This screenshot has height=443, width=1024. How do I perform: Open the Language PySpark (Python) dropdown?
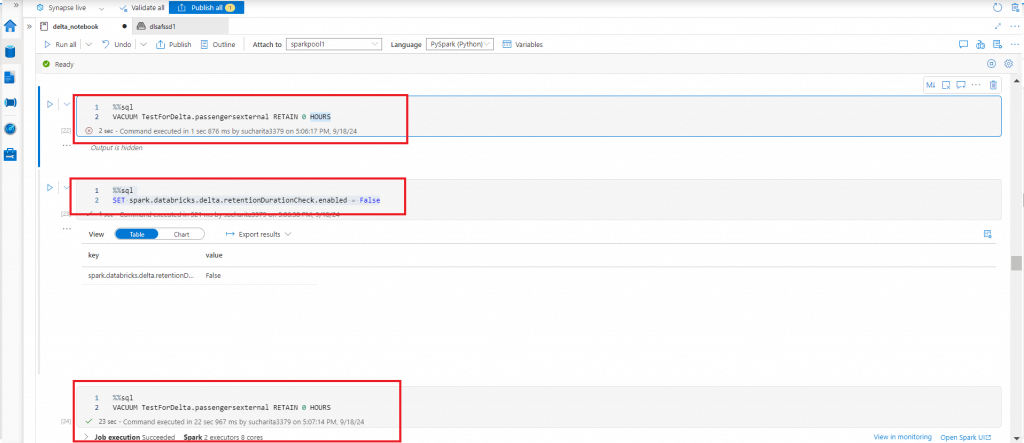pos(460,44)
